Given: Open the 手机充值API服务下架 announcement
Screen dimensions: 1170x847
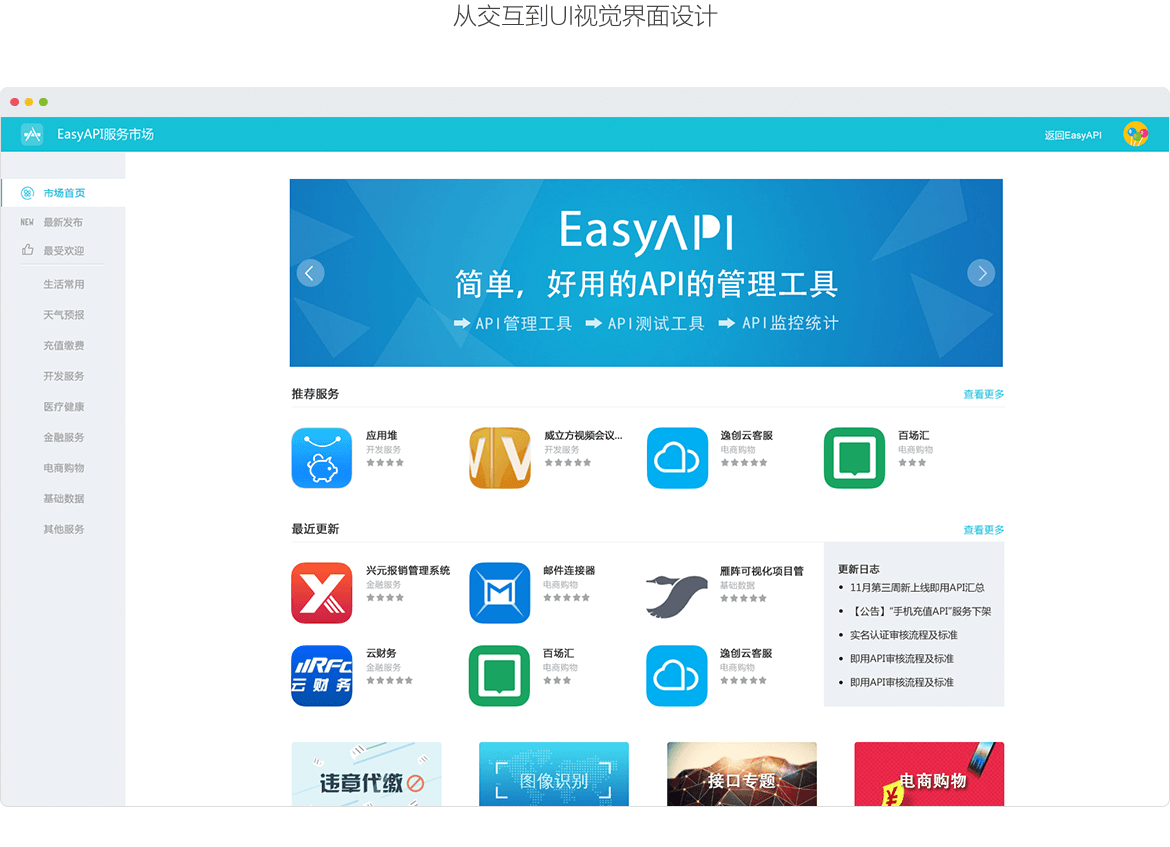Looking at the screenshot, I should point(921,611).
